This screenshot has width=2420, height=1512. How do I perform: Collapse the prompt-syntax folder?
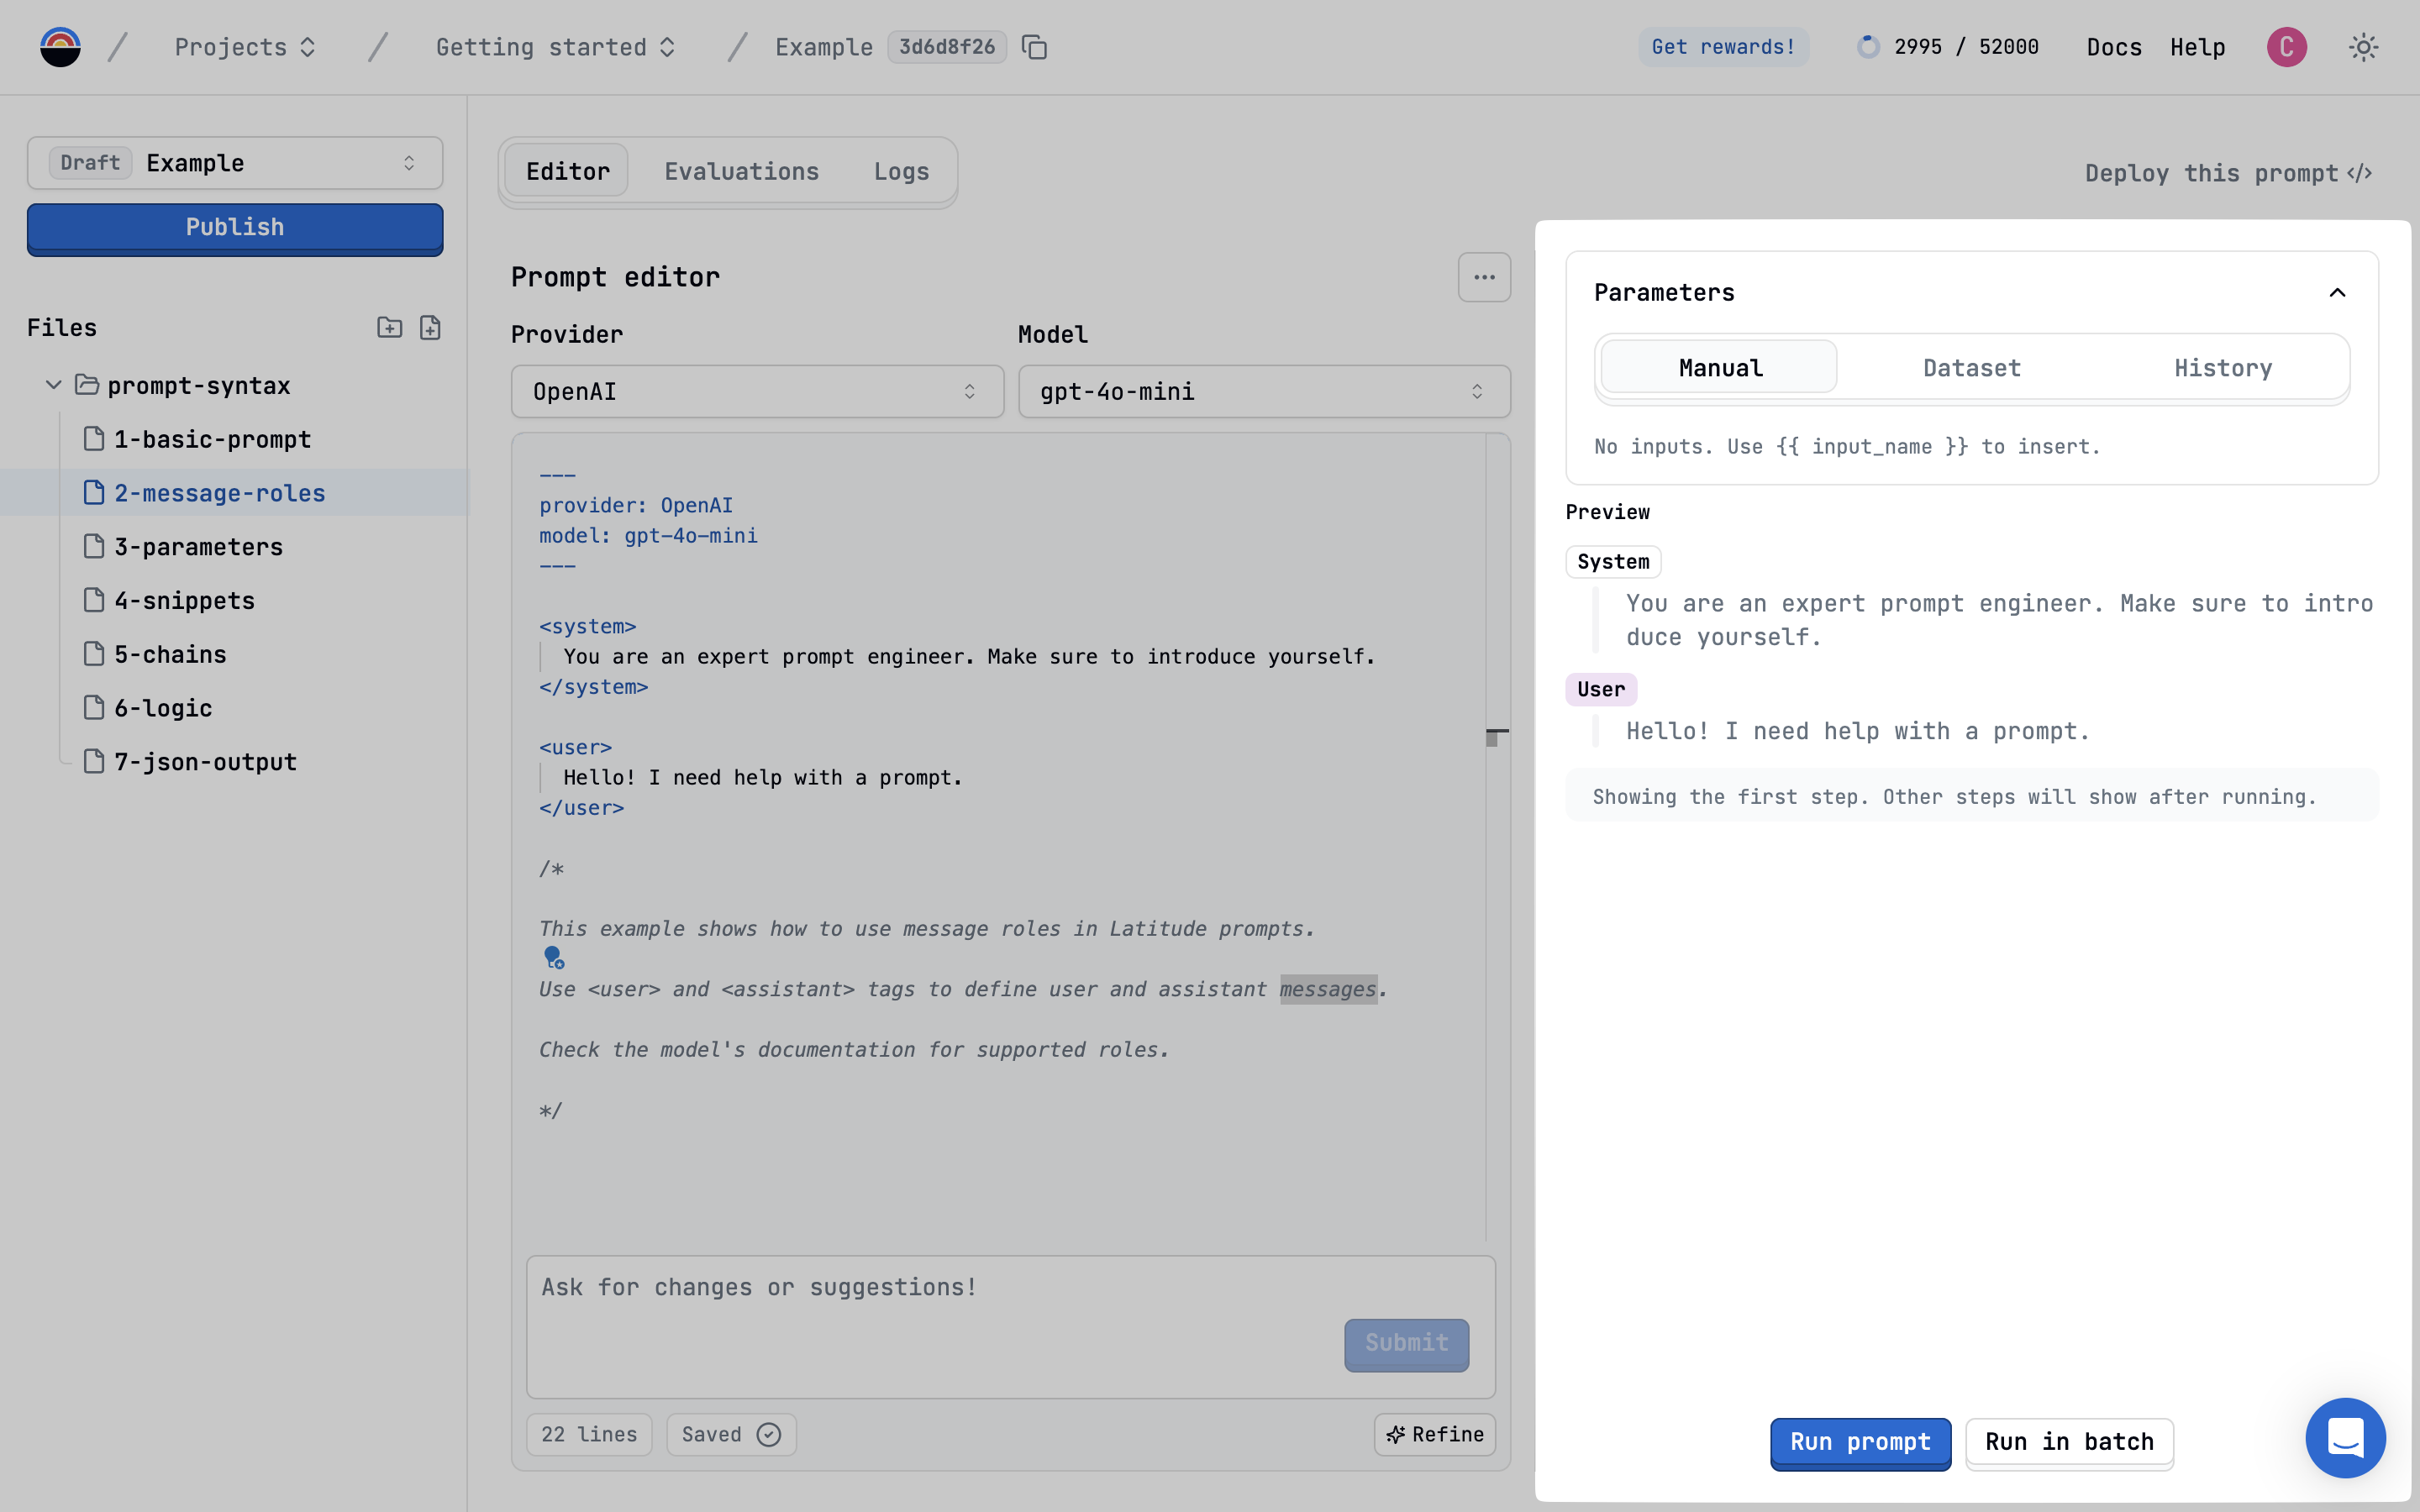coord(54,385)
